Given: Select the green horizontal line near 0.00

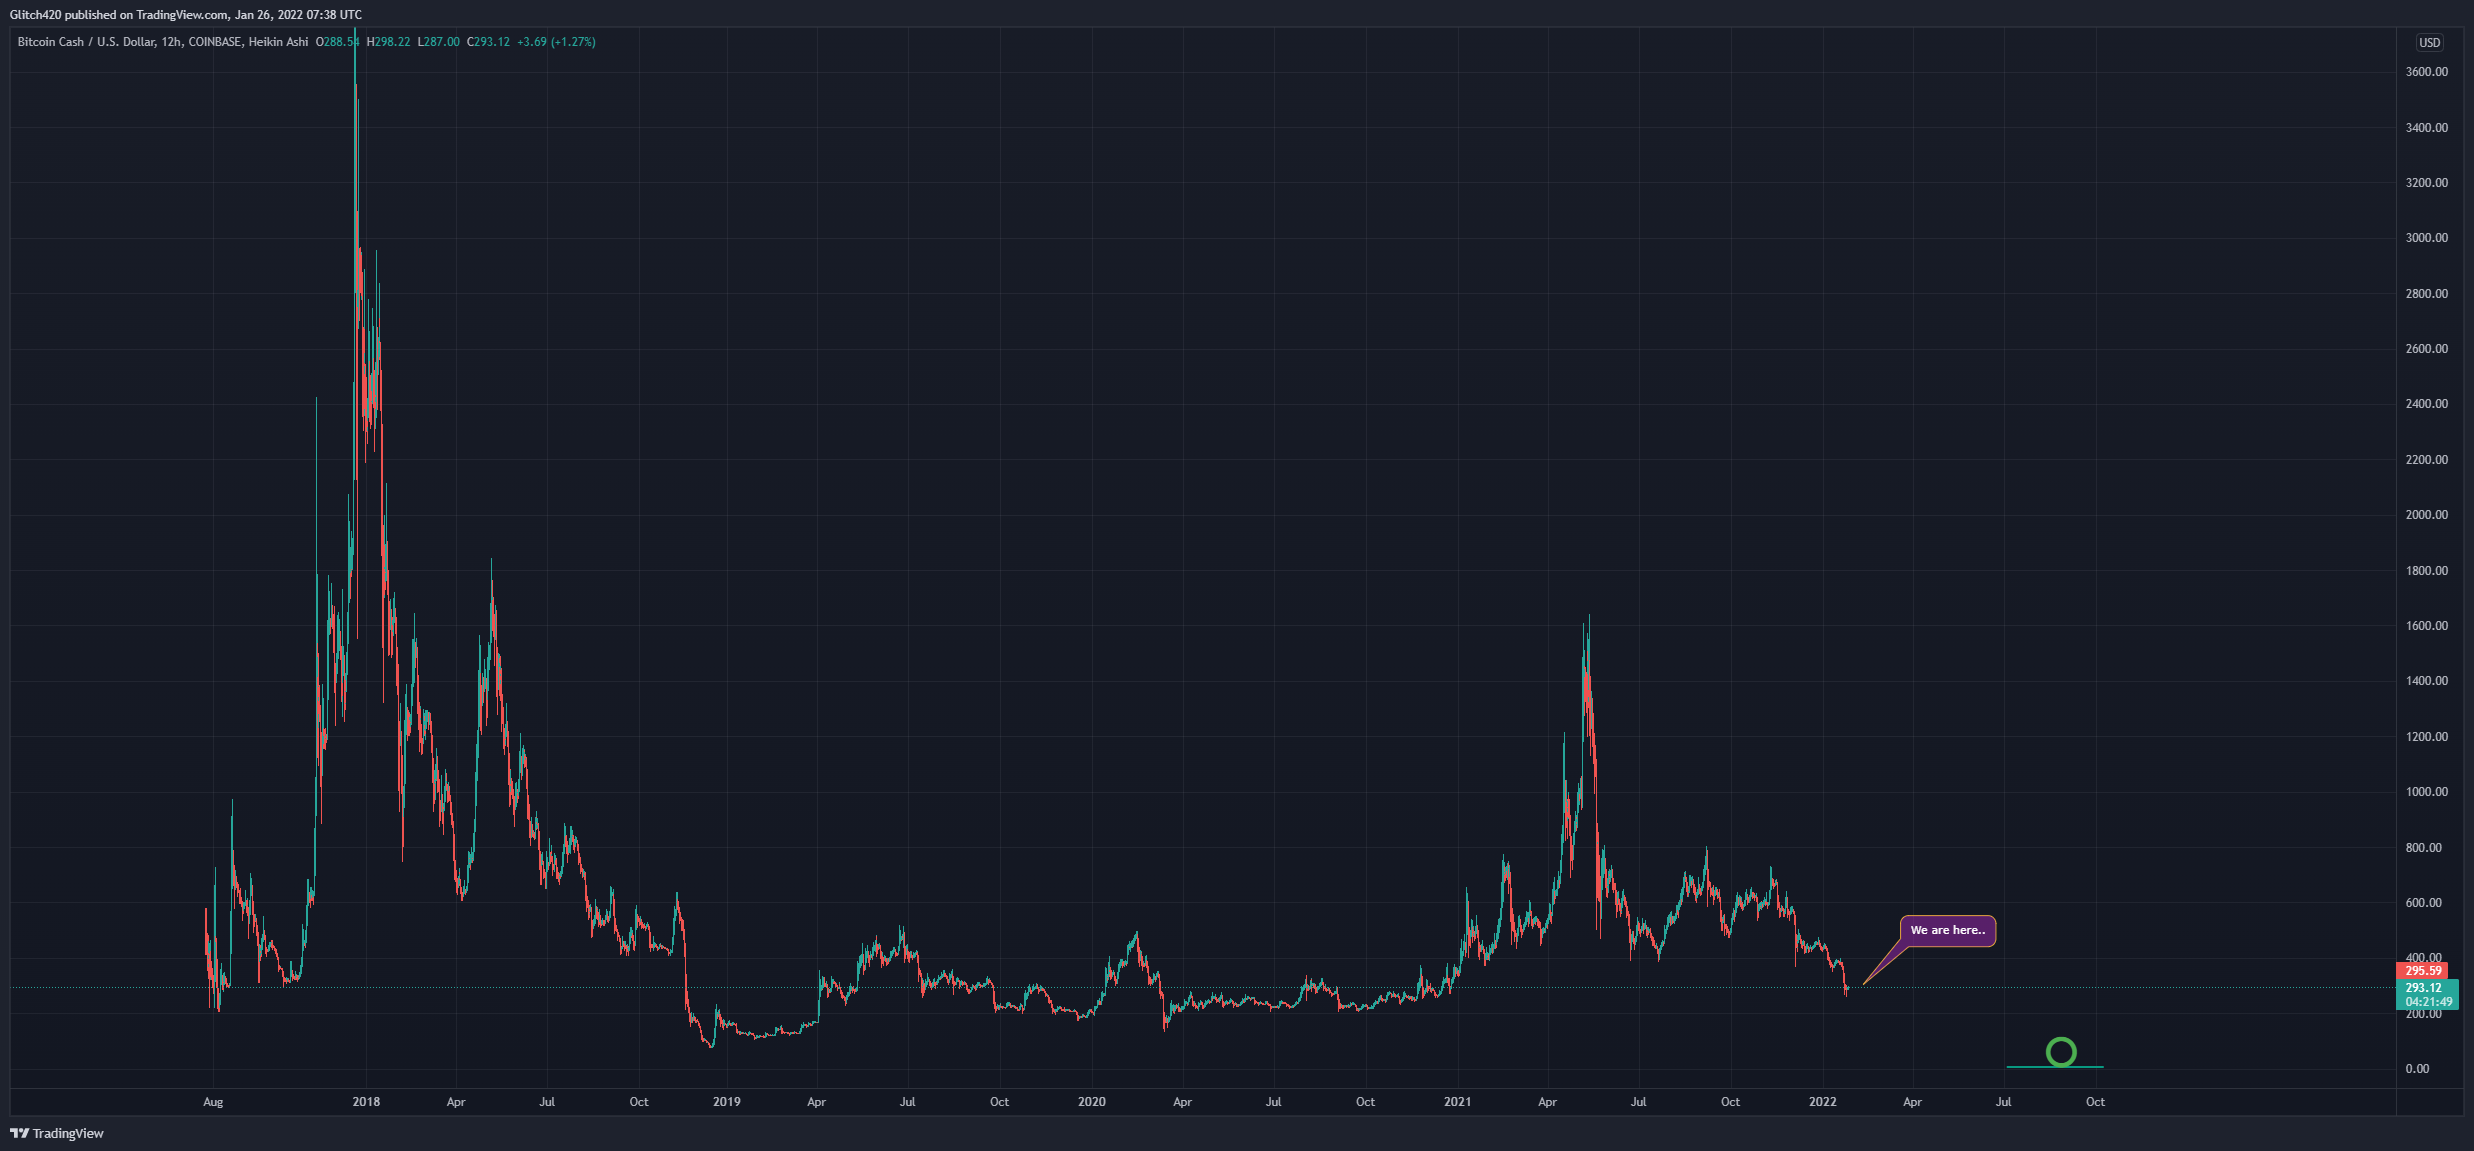Looking at the screenshot, I should click(2055, 1067).
